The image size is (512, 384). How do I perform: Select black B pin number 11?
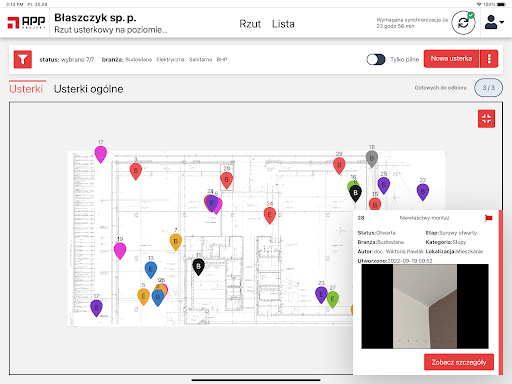pos(198,267)
